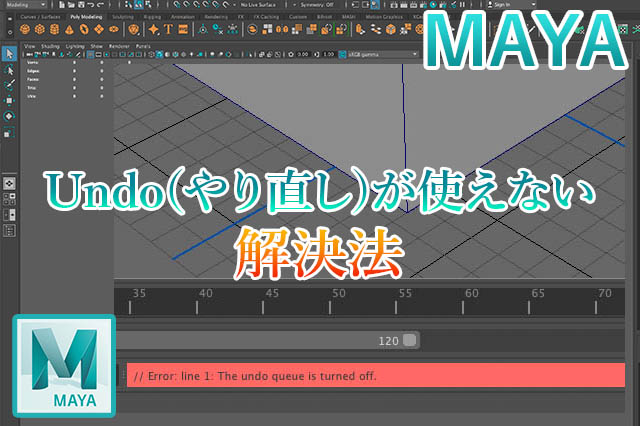Click the range slider handle near 120

(x=410, y=340)
